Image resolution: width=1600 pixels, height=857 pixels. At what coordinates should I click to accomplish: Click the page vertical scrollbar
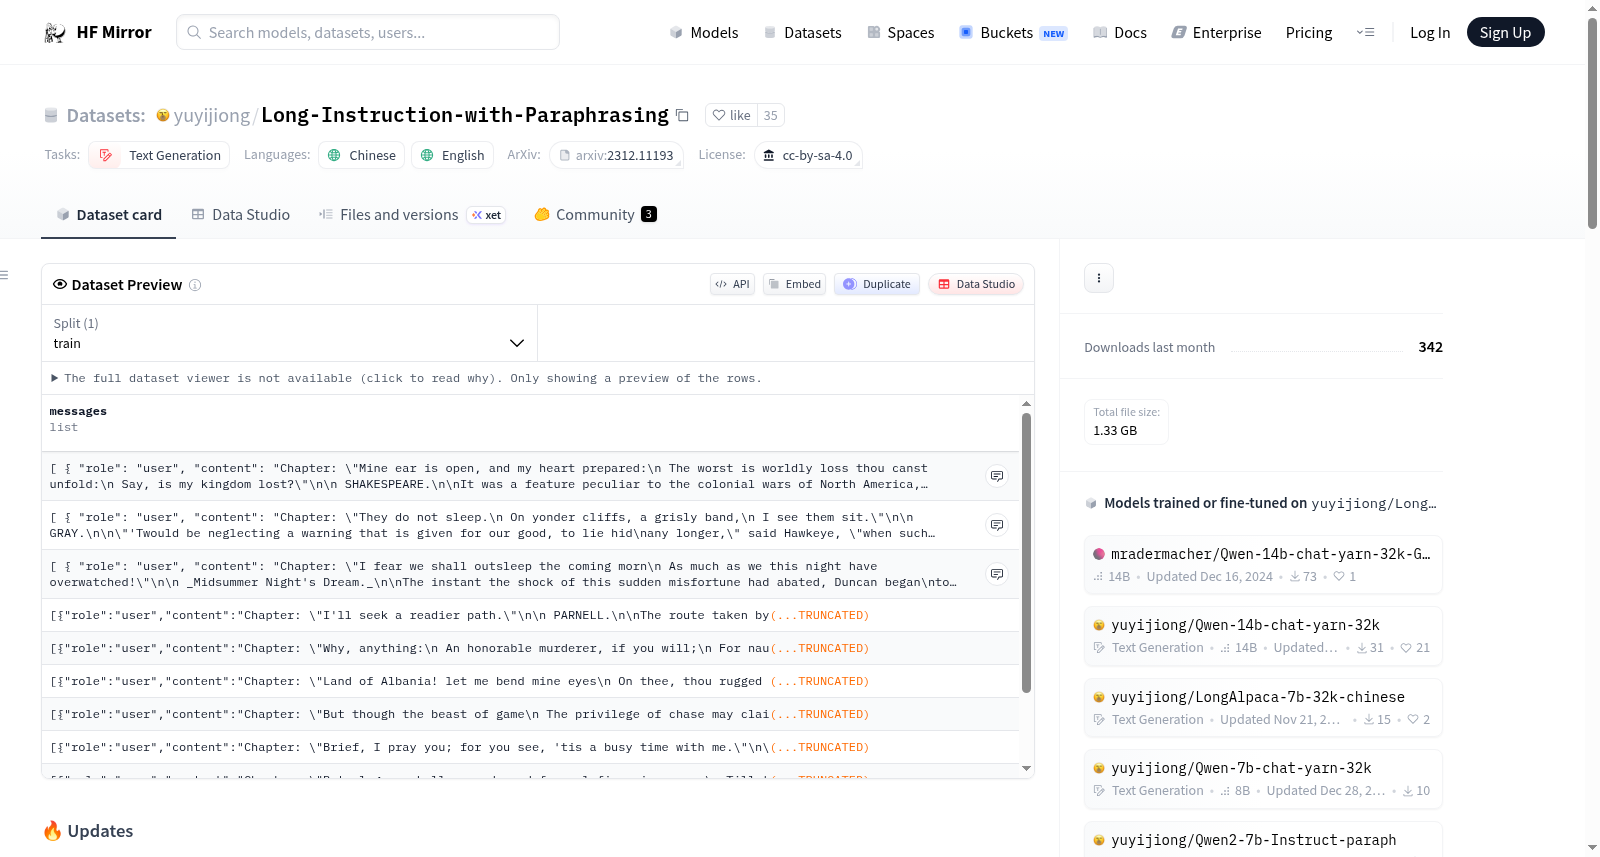1592,123
